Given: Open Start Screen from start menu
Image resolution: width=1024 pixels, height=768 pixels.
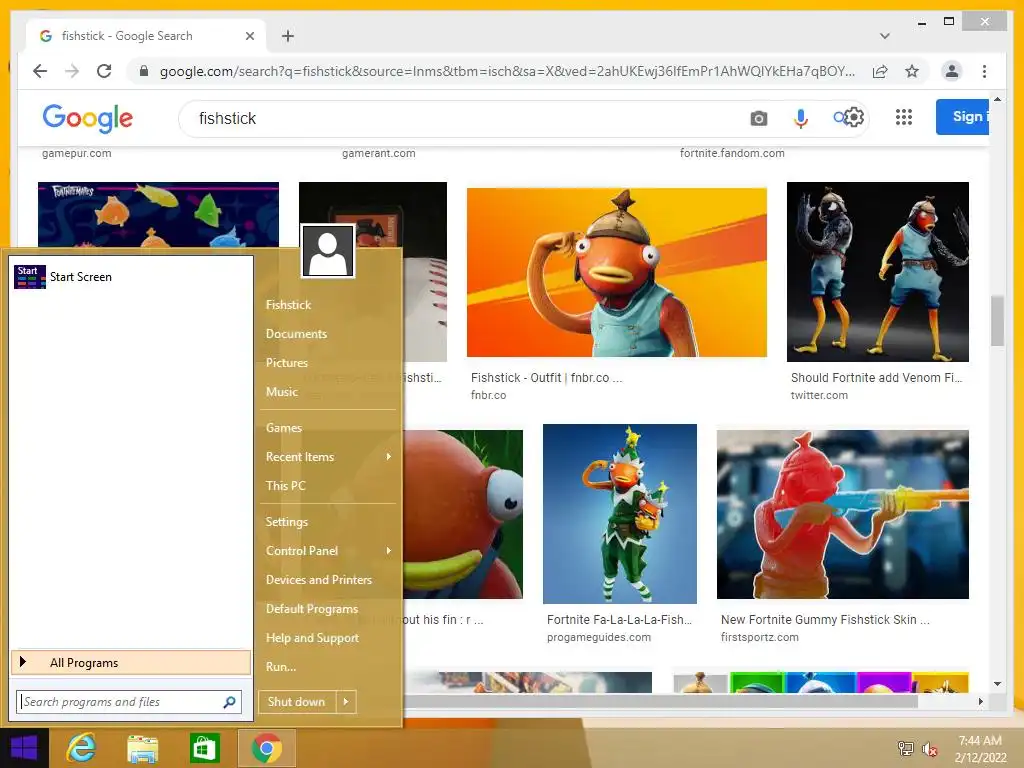Looking at the screenshot, I should coord(131,277).
